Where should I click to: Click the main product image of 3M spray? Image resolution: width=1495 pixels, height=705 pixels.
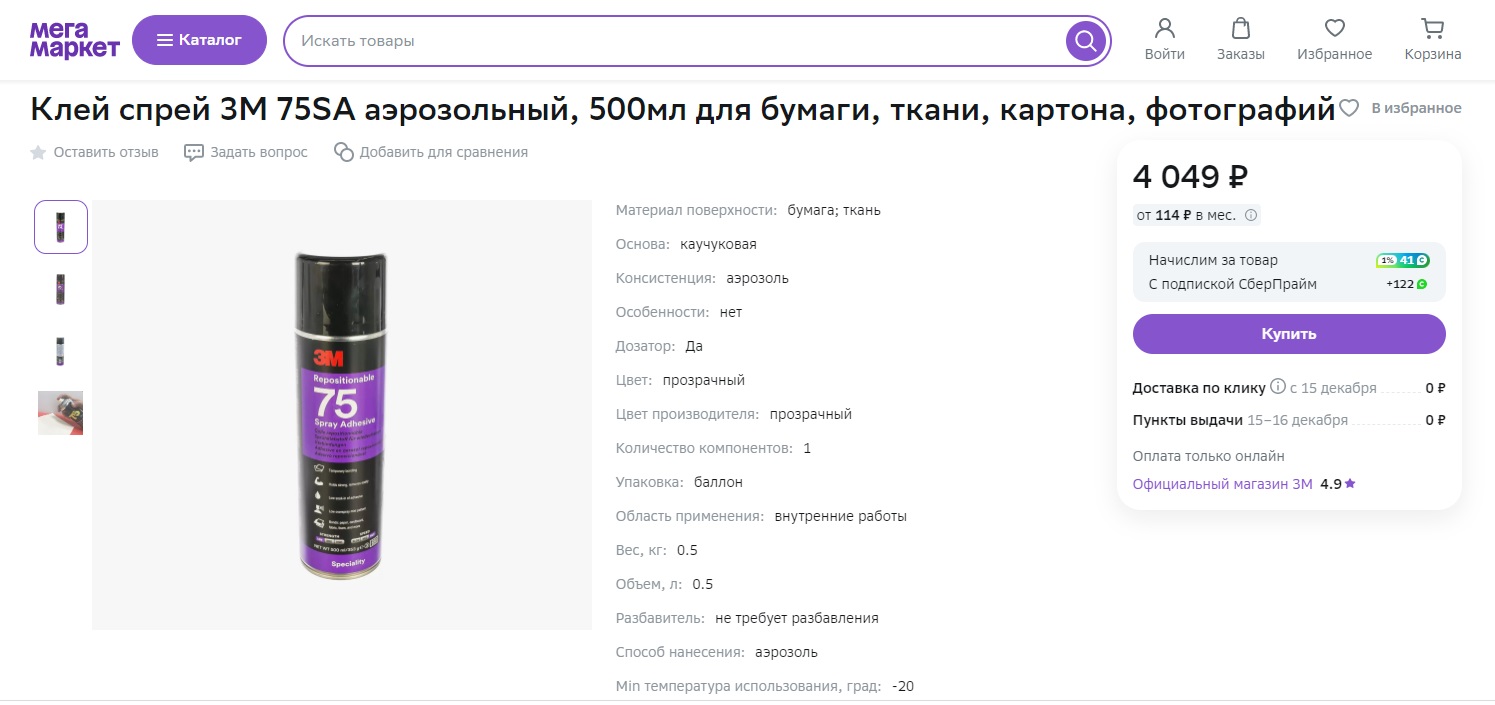[342, 415]
